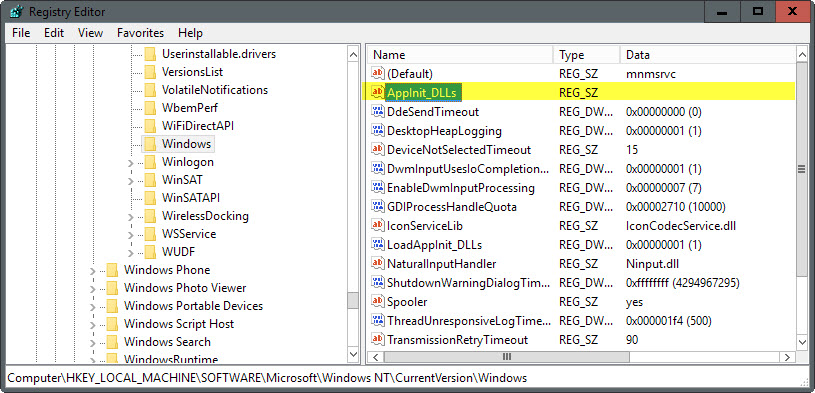Expand the WUDF key
815x393 pixels.
[130, 252]
